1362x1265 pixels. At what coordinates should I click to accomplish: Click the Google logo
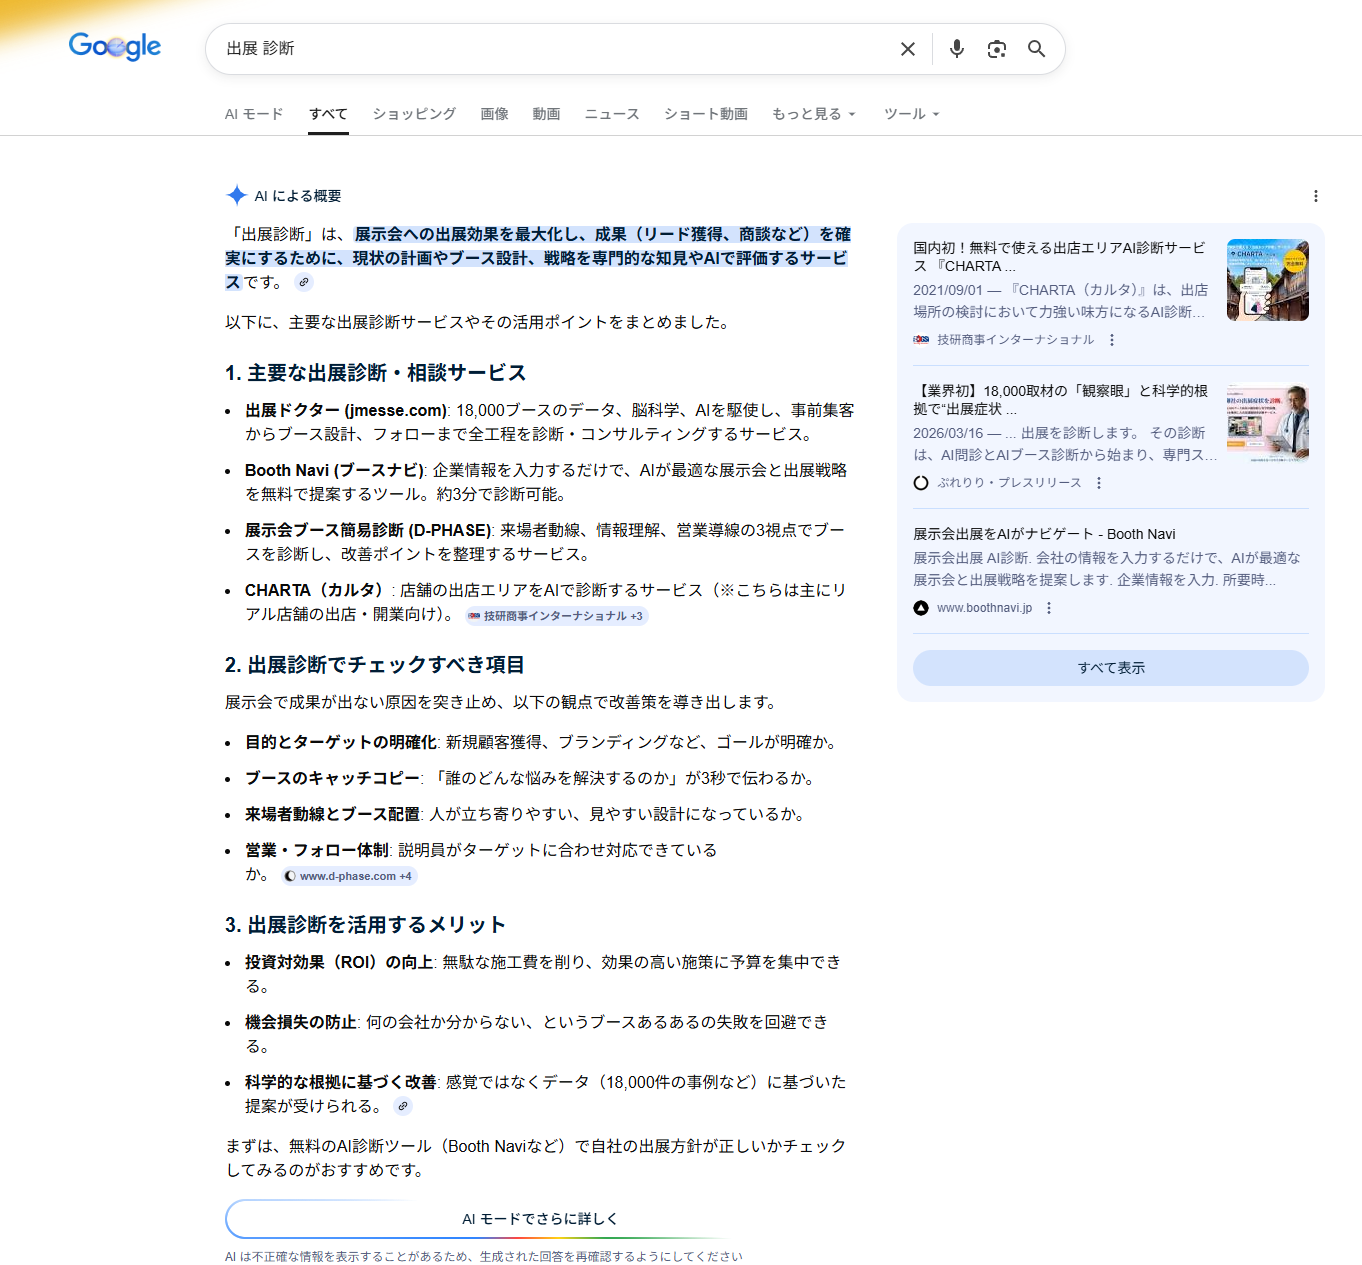click(115, 46)
